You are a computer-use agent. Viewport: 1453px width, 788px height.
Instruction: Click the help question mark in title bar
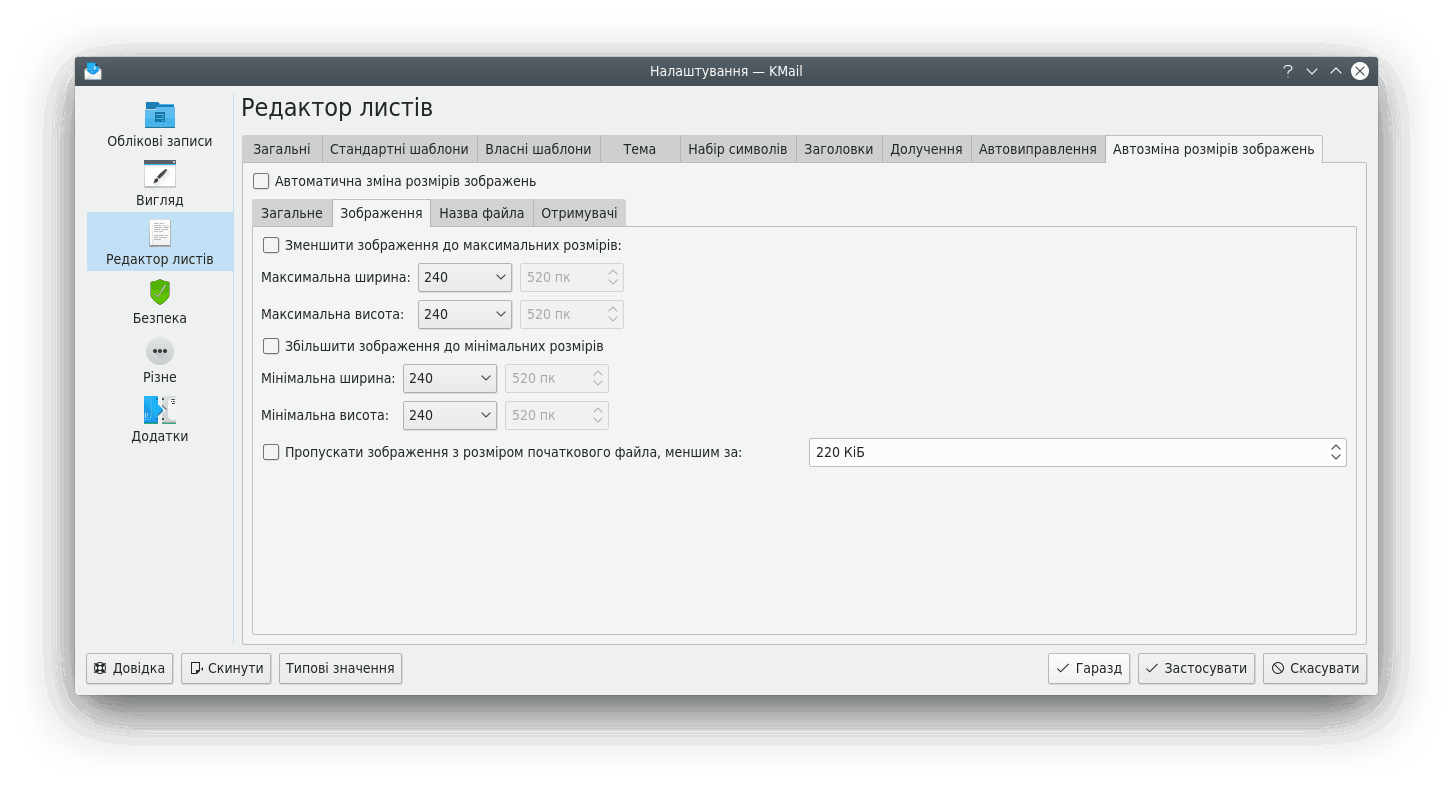tap(1288, 71)
